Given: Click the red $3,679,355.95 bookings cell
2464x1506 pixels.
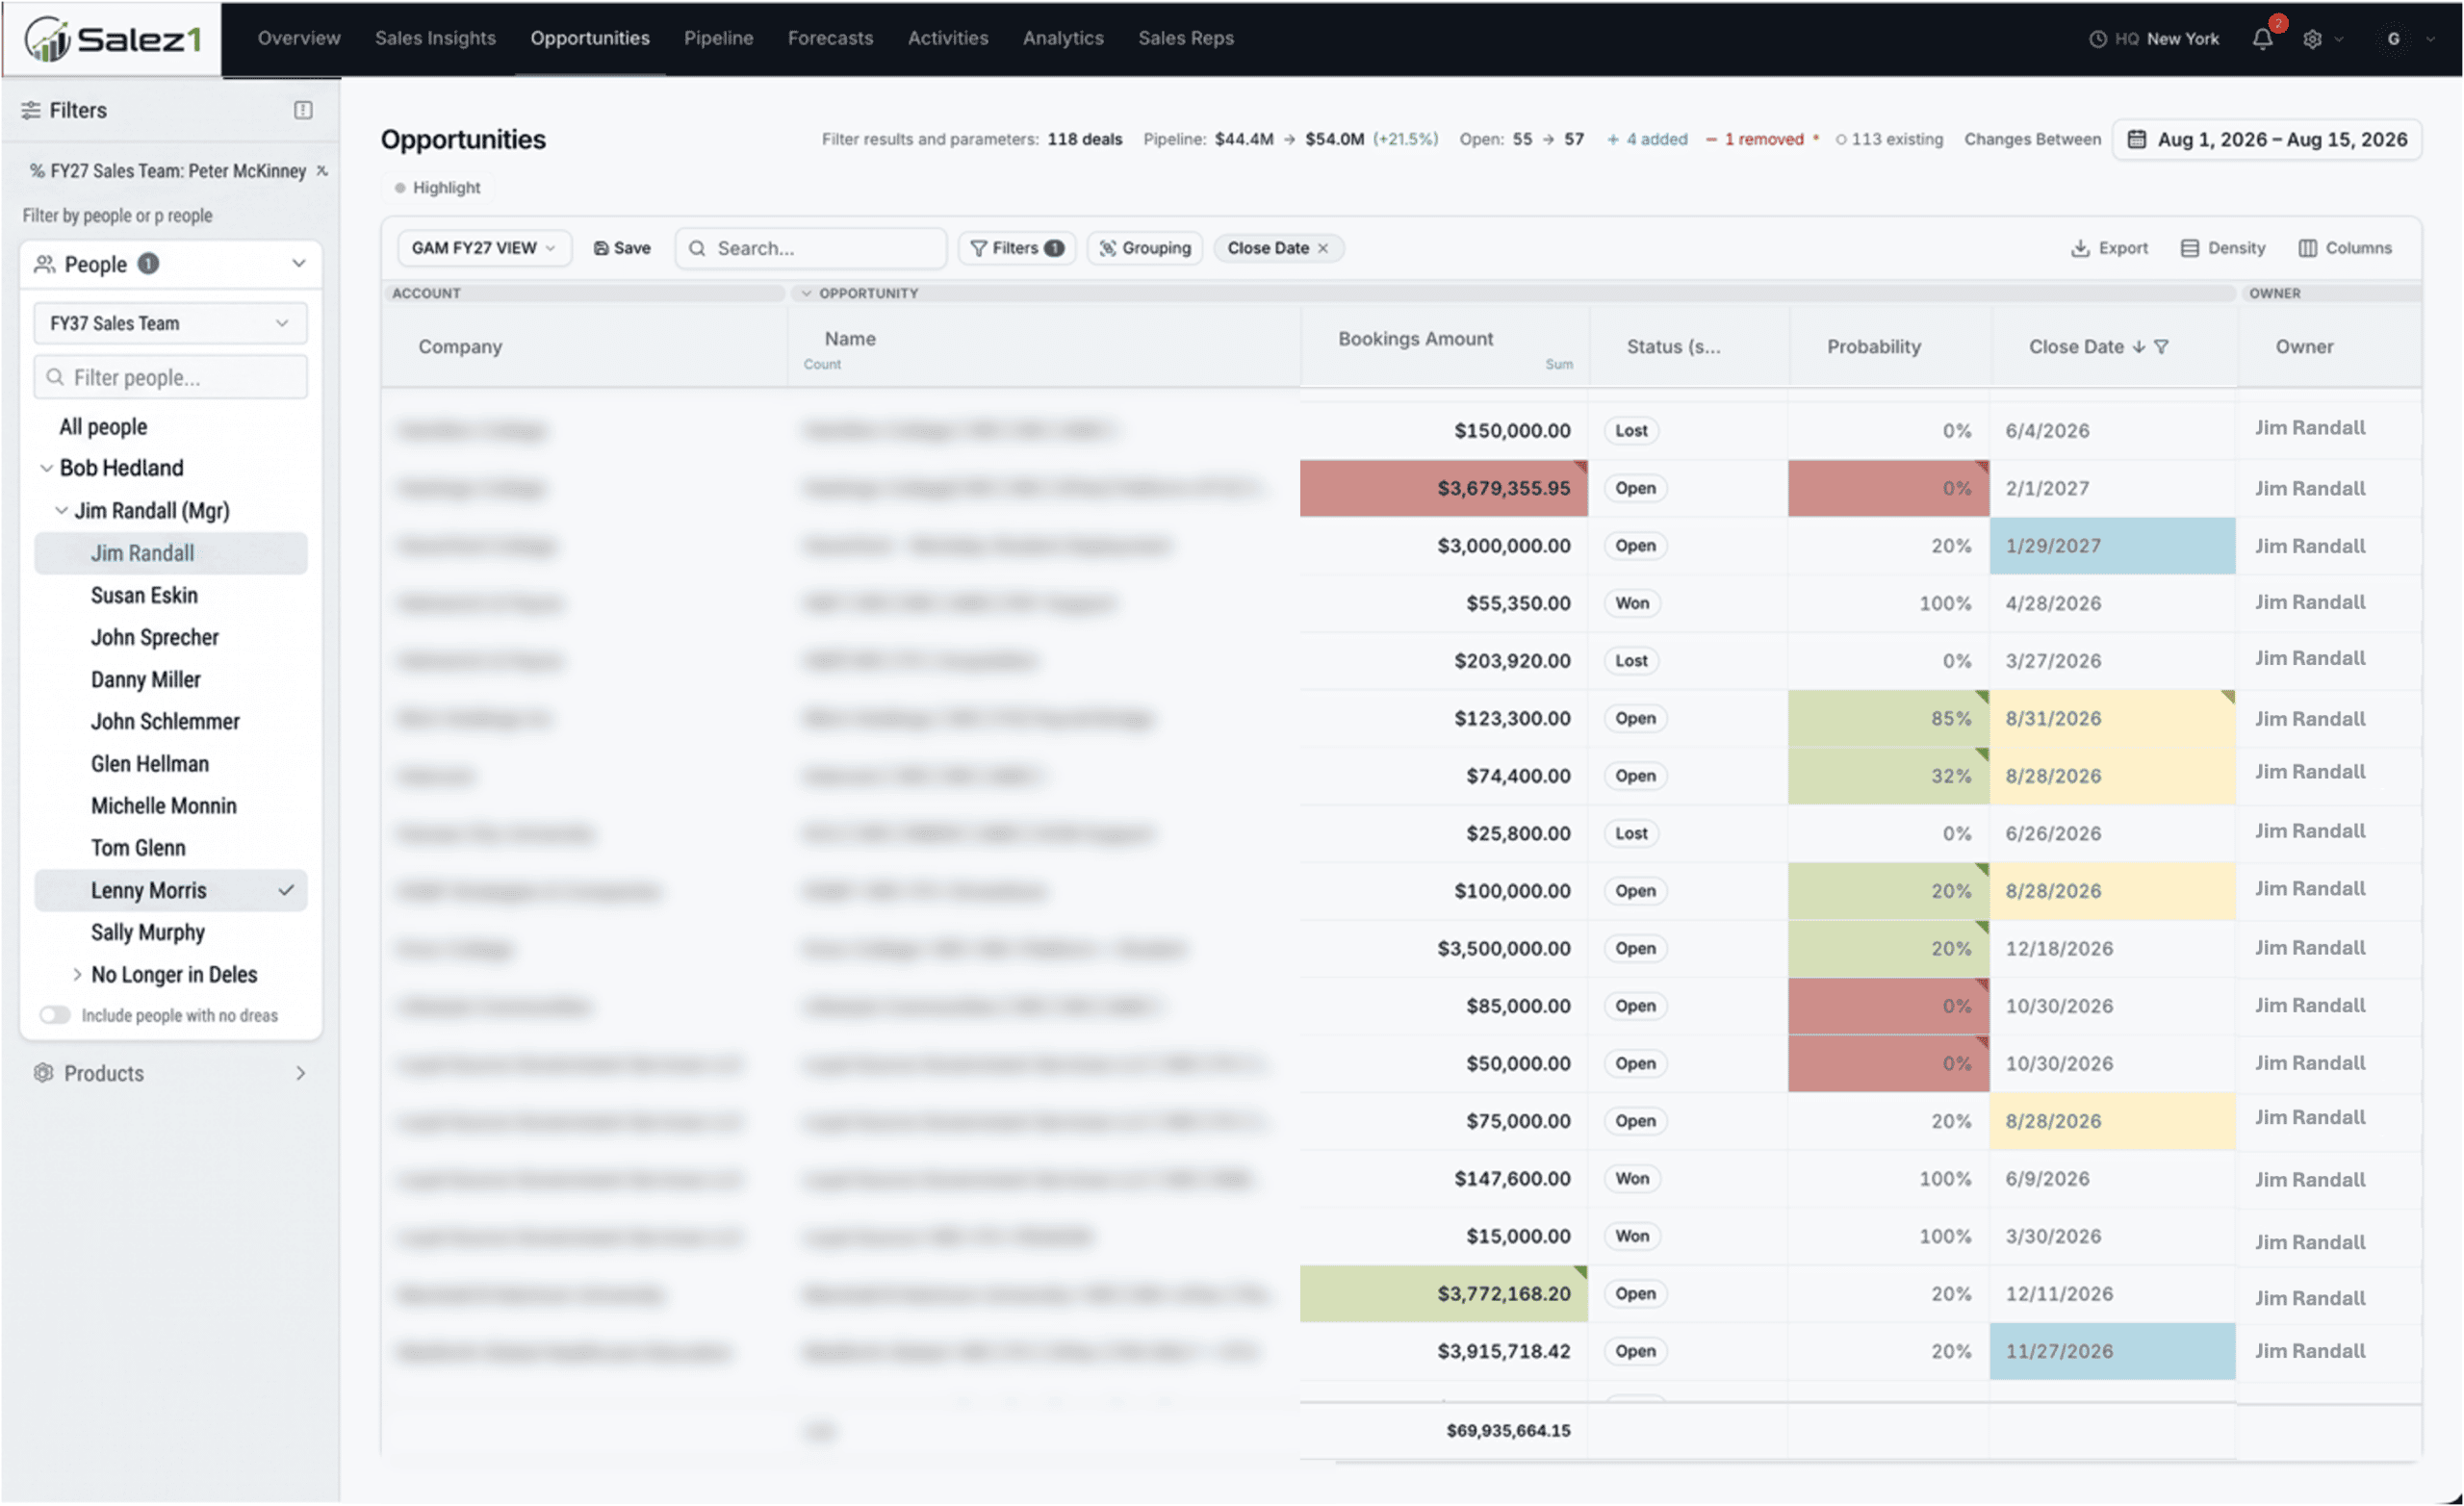Looking at the screenshot, I should click(1444, 488).
